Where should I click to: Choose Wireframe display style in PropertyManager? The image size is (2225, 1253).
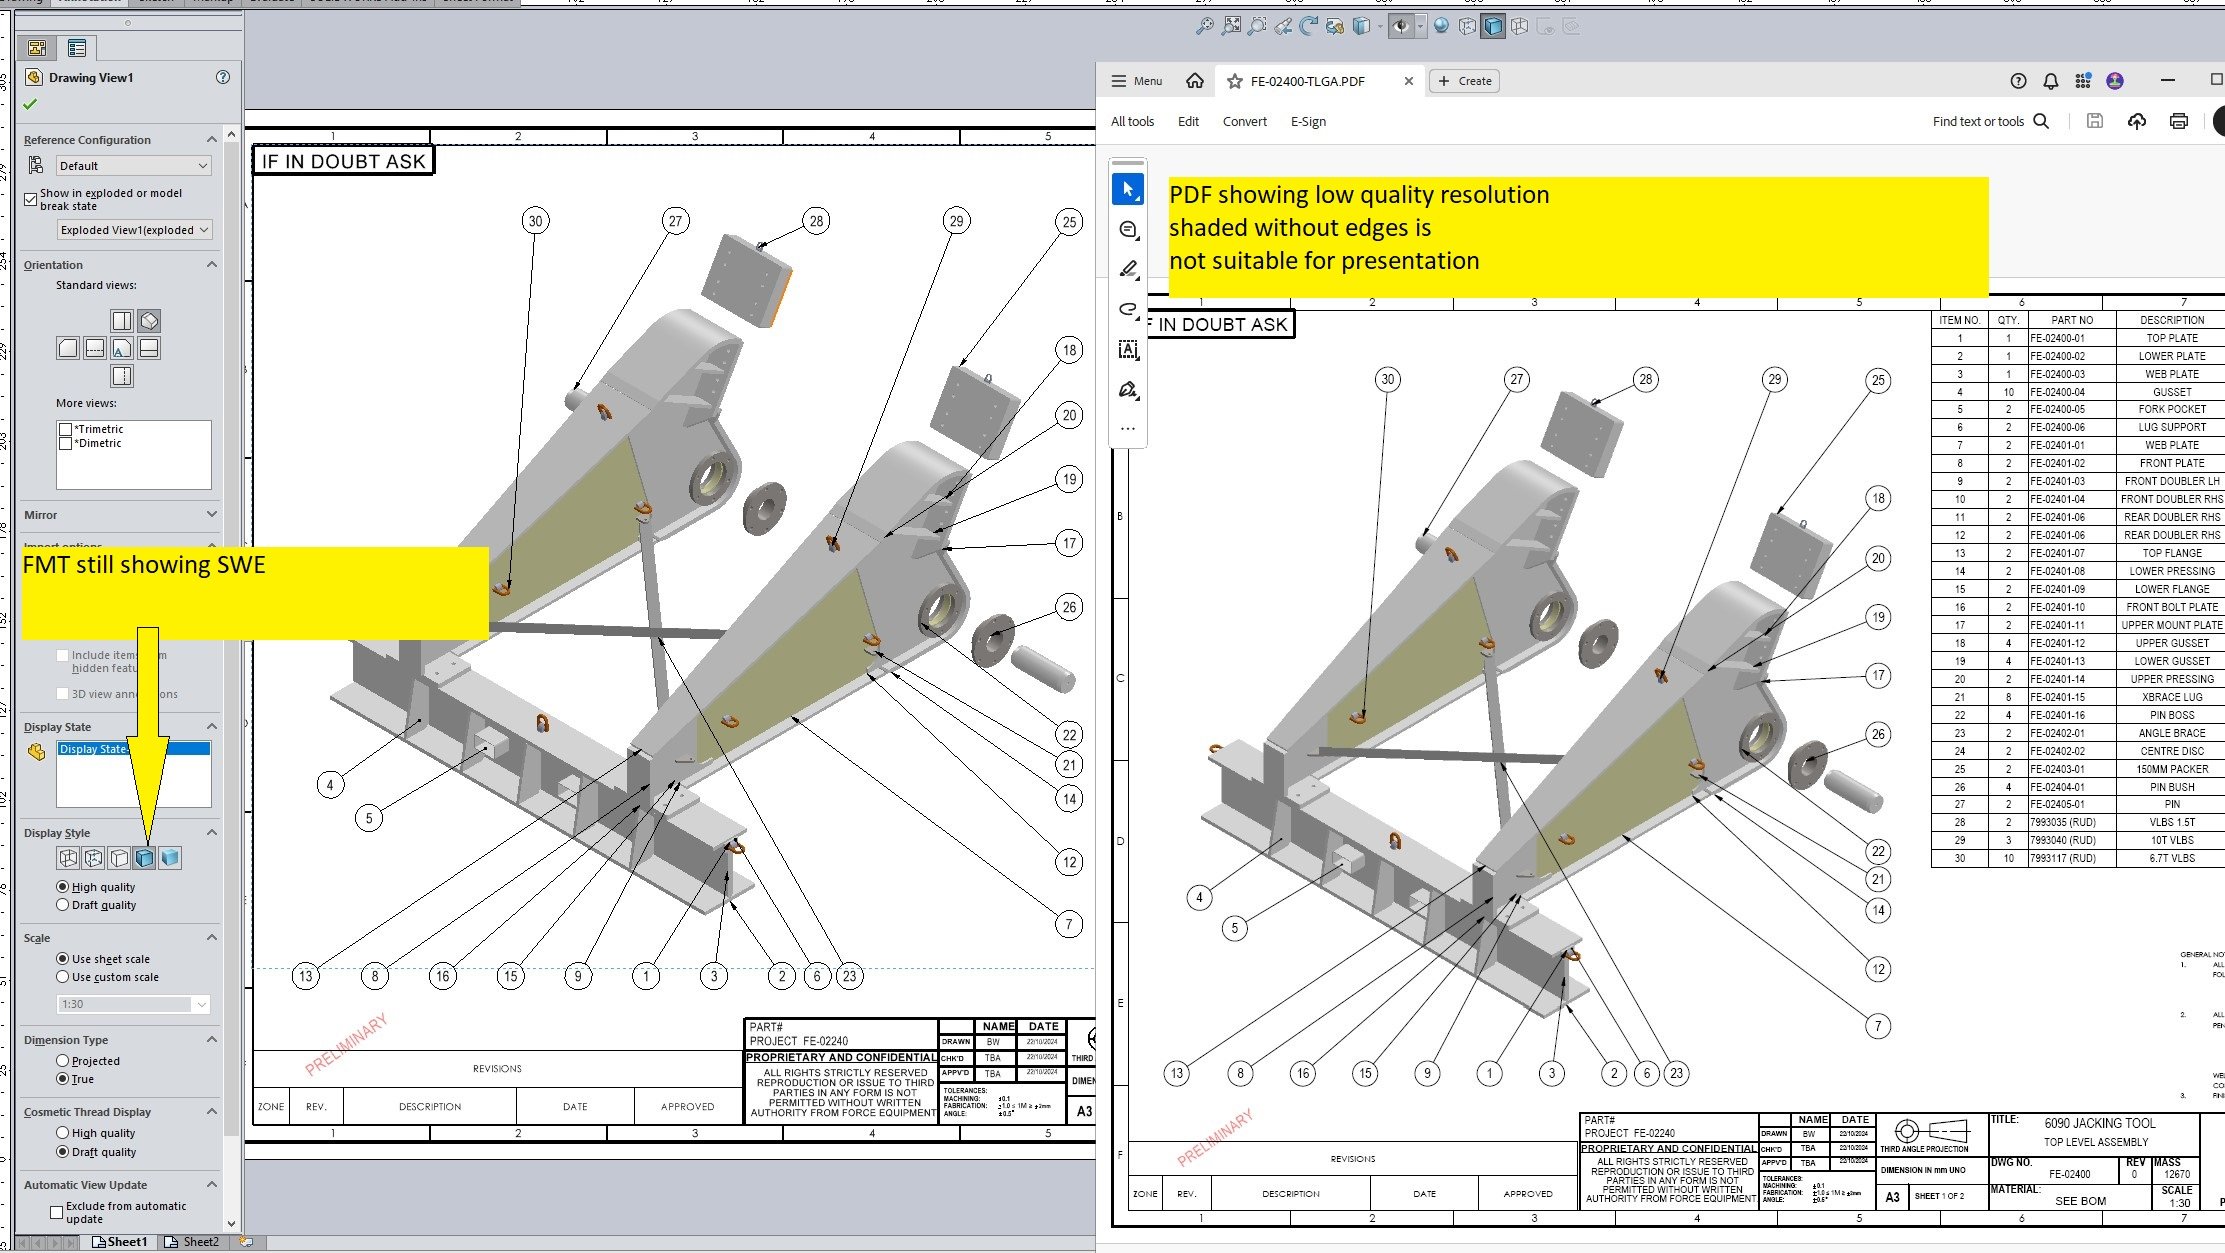(68, 858)
